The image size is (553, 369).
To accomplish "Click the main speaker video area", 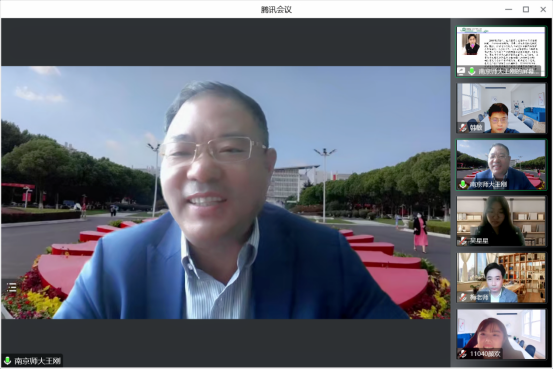I will (x=226, y=192).
